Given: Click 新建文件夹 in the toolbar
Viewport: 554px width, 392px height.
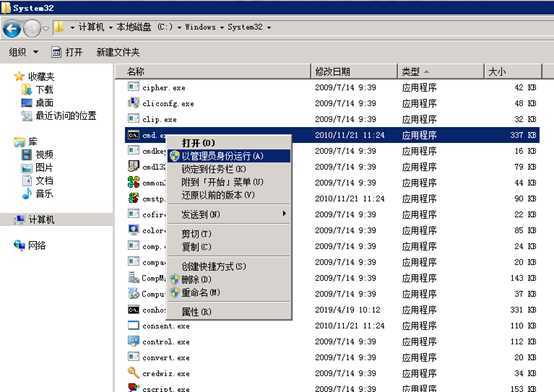Looking at the screenshot, I should 118,52.
